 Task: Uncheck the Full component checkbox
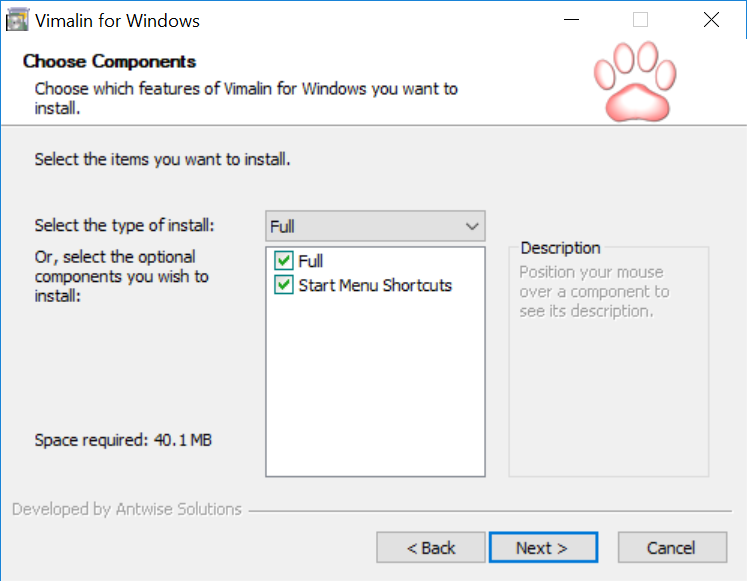click(284, 260)
